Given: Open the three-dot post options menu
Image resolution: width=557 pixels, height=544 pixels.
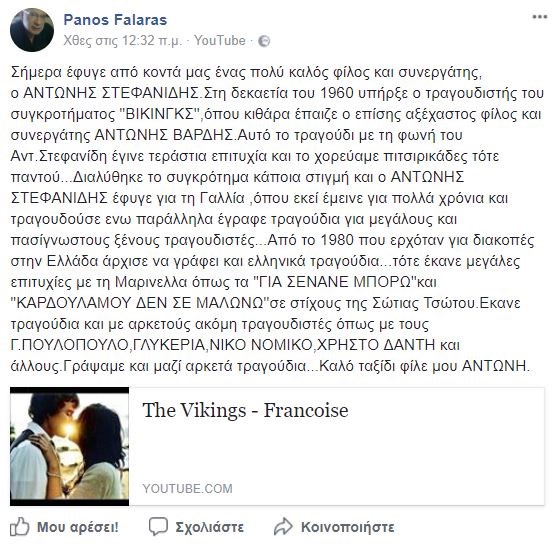Looking at the screenshot, I should click(x=539, y=17).
